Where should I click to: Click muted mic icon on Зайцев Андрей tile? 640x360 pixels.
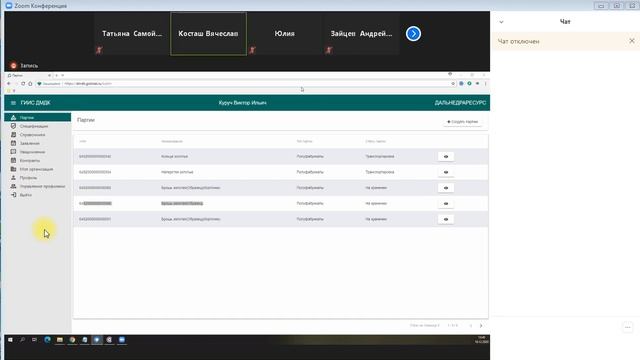coord(329,50)
